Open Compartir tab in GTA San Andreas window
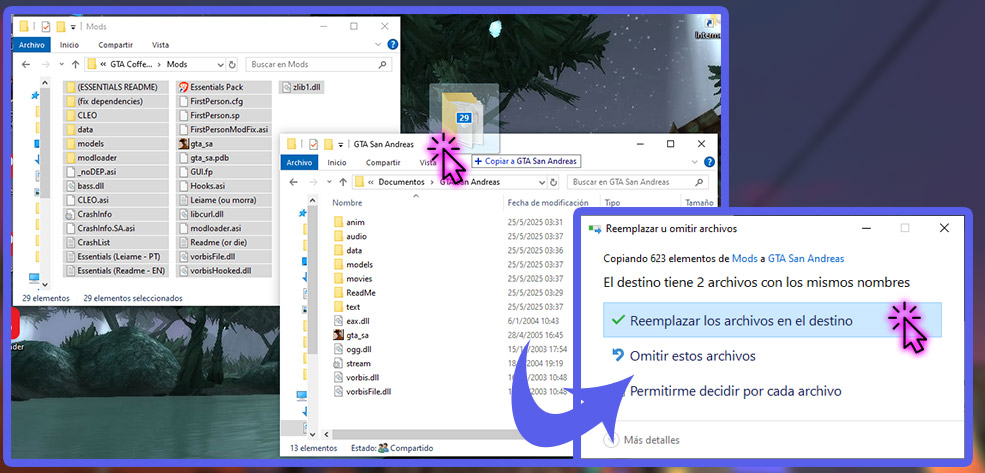The width and height of the screenshot is (985, 473). click(383, 163)
